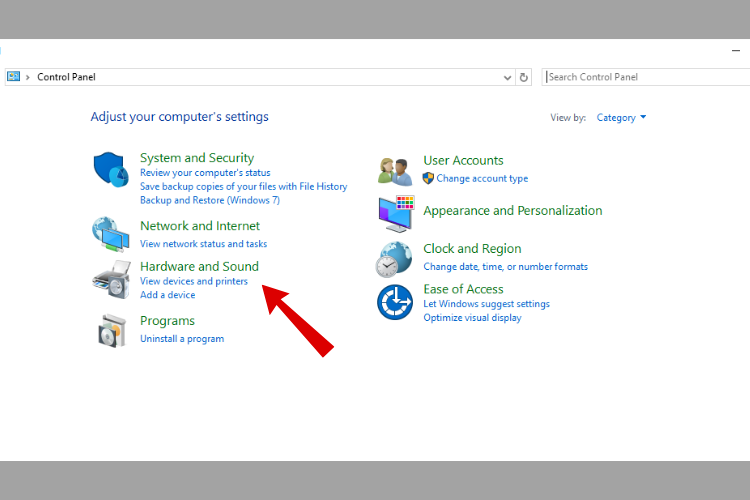750x500 pixels.
Task: Click Control Panel in the address breadcrumb
Action: [x=66, y=77]
